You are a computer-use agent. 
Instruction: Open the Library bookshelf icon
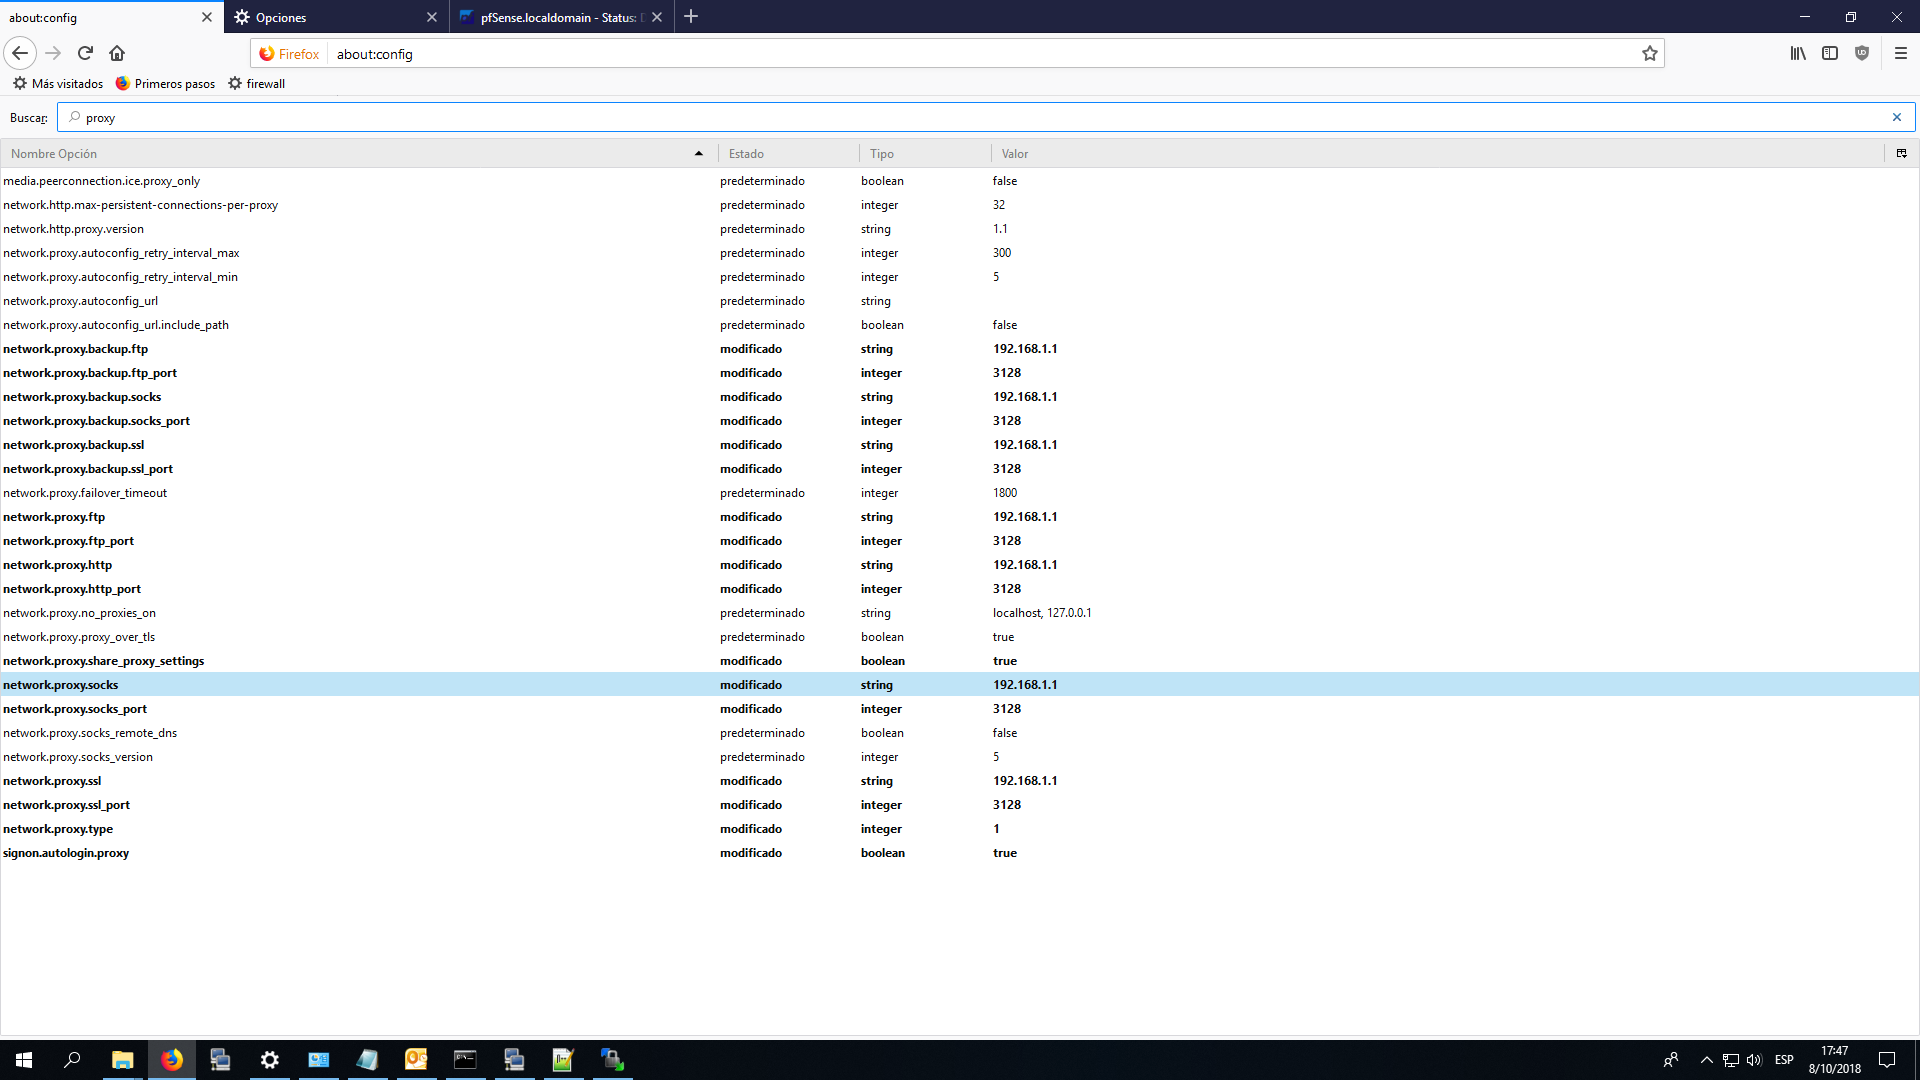click(x=1798, y=53)
